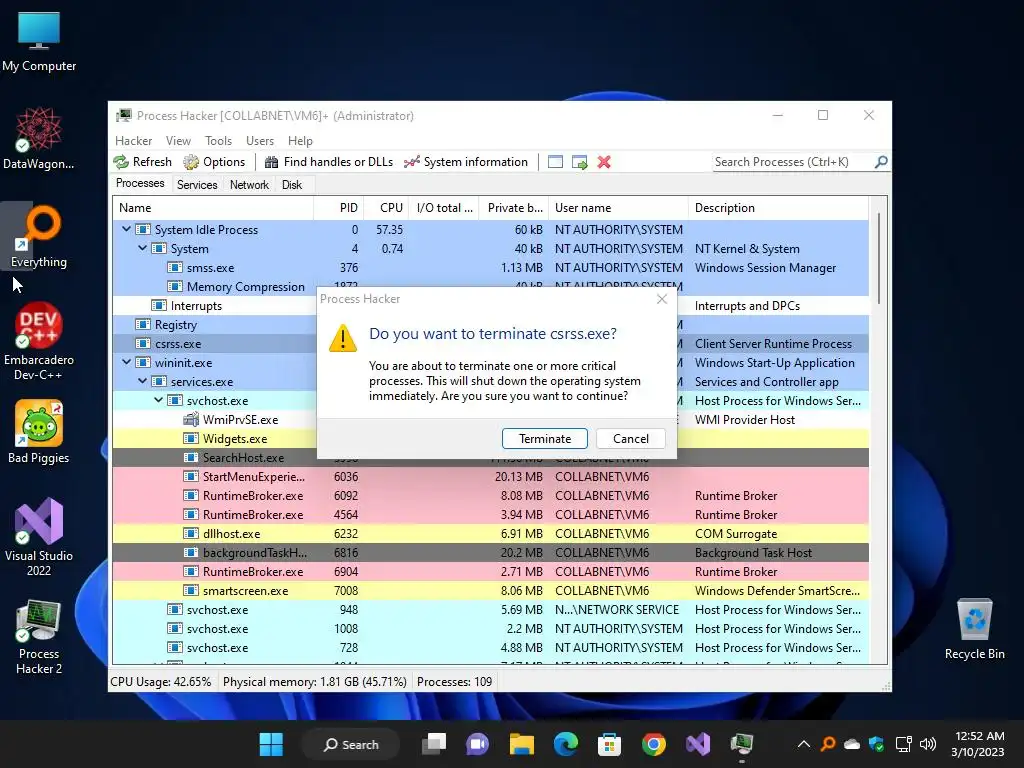1024x768 pixels.
Task: Open the Everything desktop shortcut
Action: pyautogui.click(x=39, y=236)
